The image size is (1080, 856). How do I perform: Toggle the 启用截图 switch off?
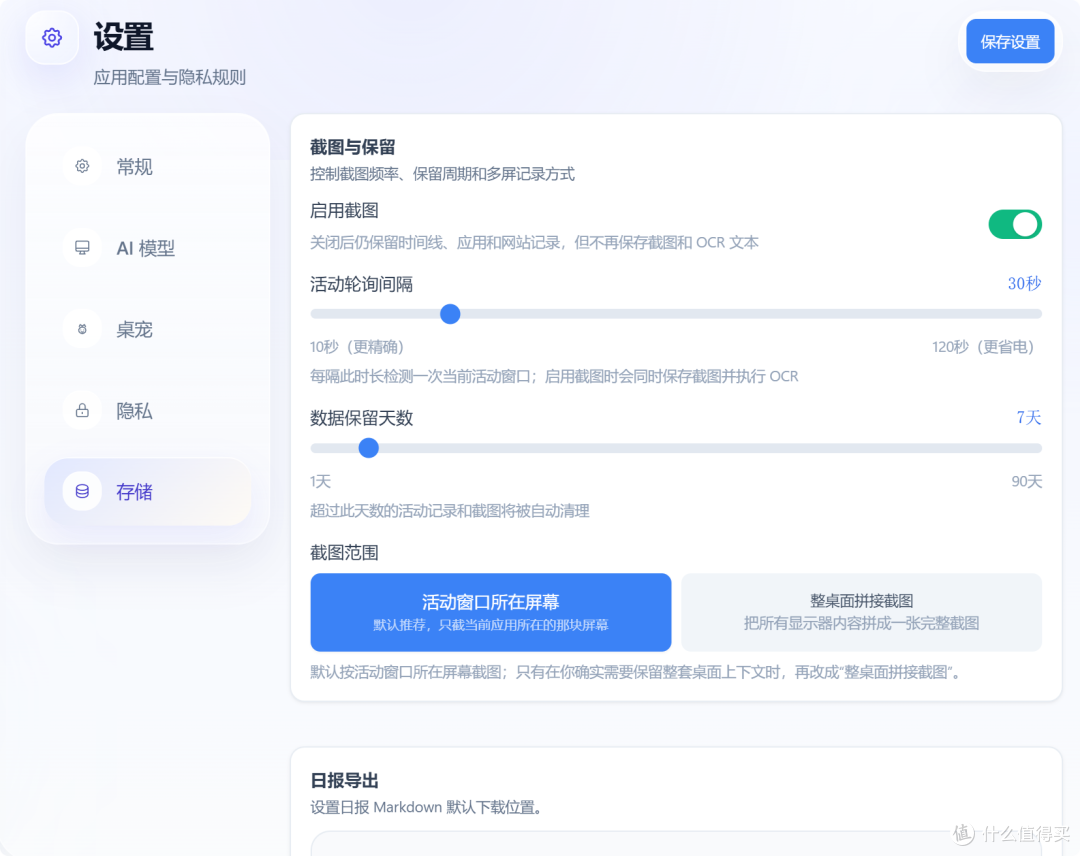[1015, 225]
